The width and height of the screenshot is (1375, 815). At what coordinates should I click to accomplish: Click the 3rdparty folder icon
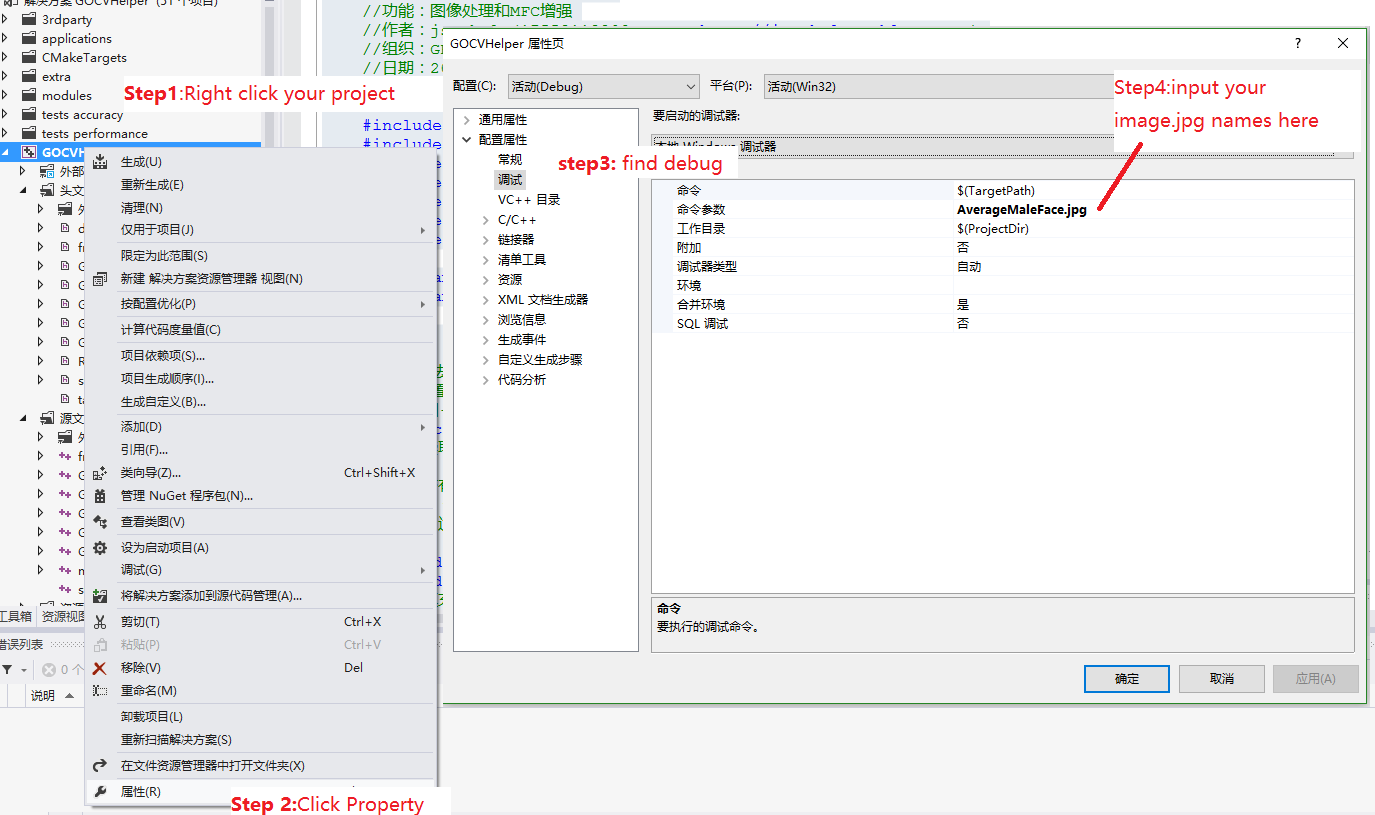pos(28,20)
